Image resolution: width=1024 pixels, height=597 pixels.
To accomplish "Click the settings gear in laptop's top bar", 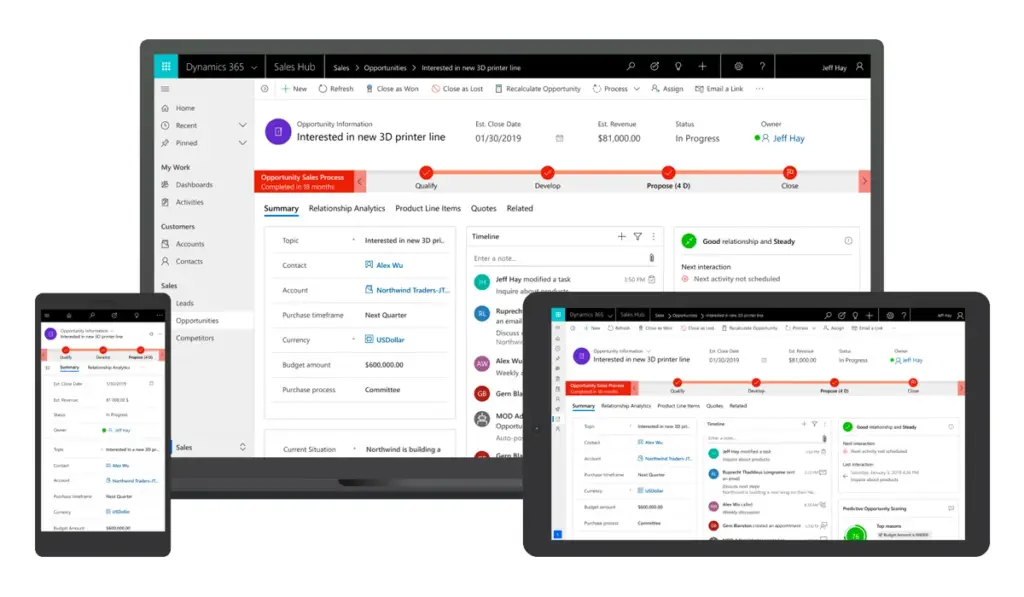I will click(738, 67).
